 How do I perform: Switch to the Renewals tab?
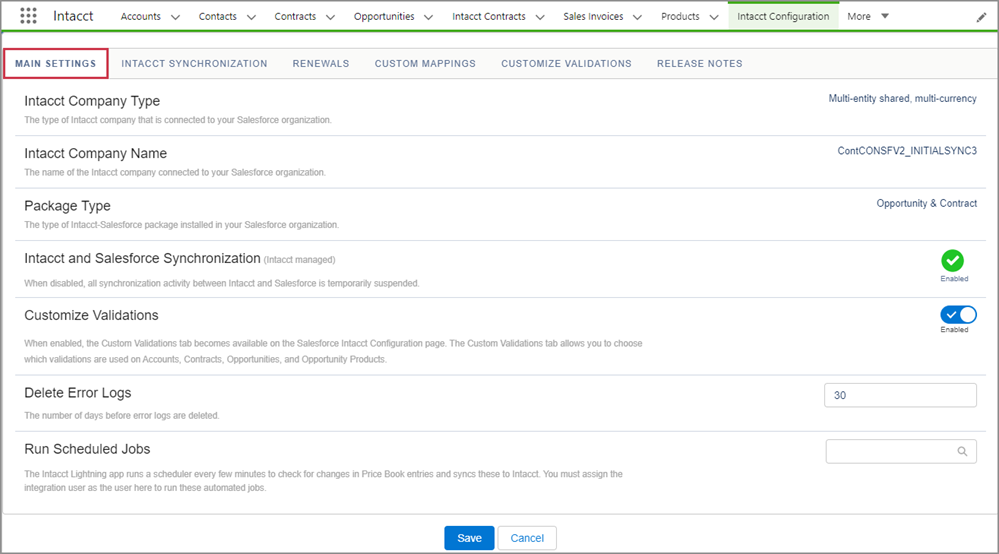(x=320, y=64)
